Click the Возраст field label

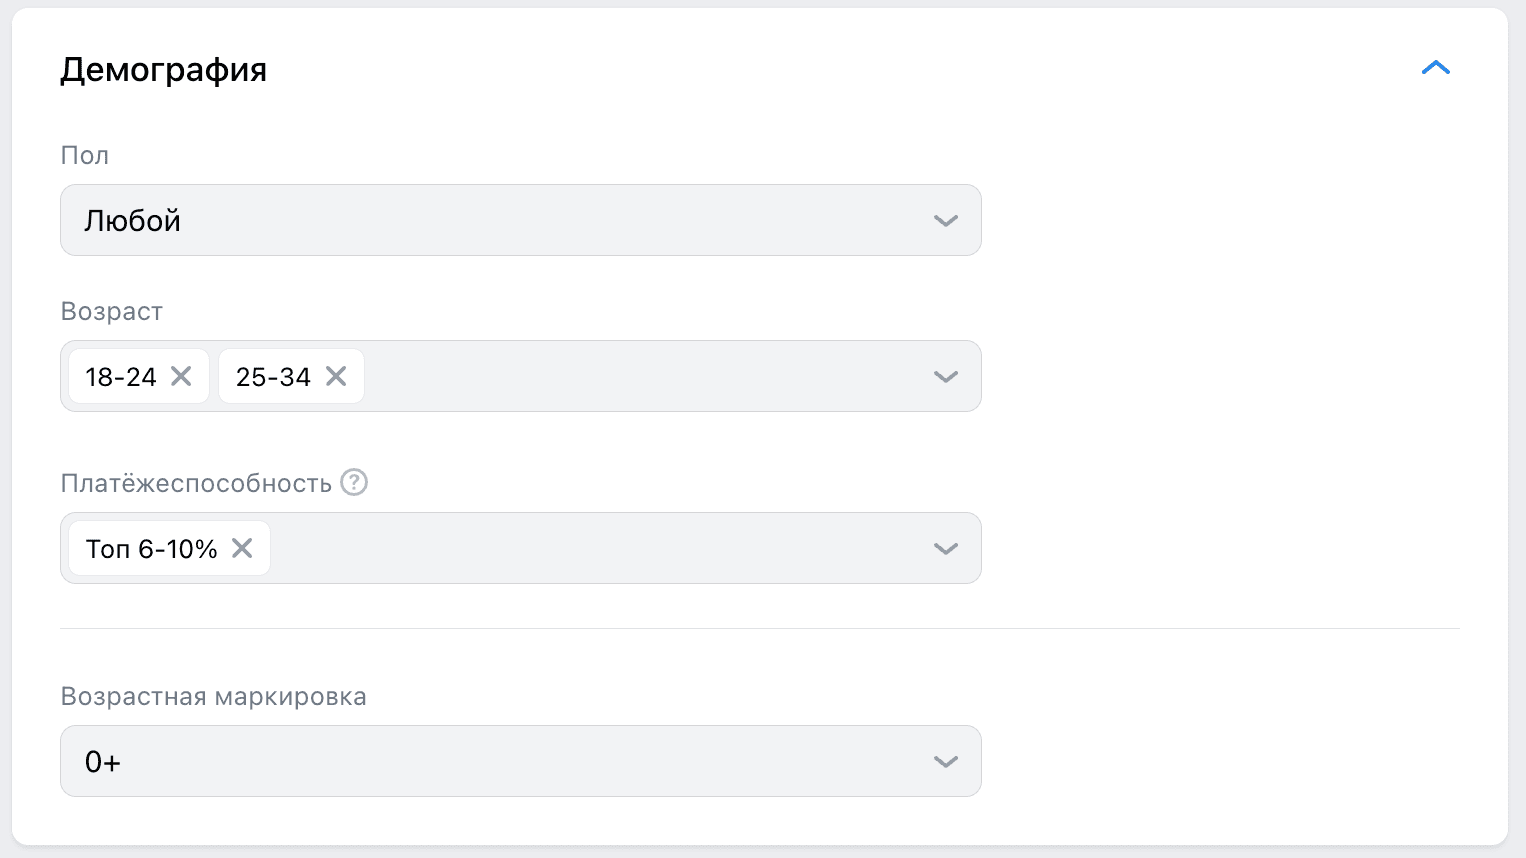coord(111,311)
